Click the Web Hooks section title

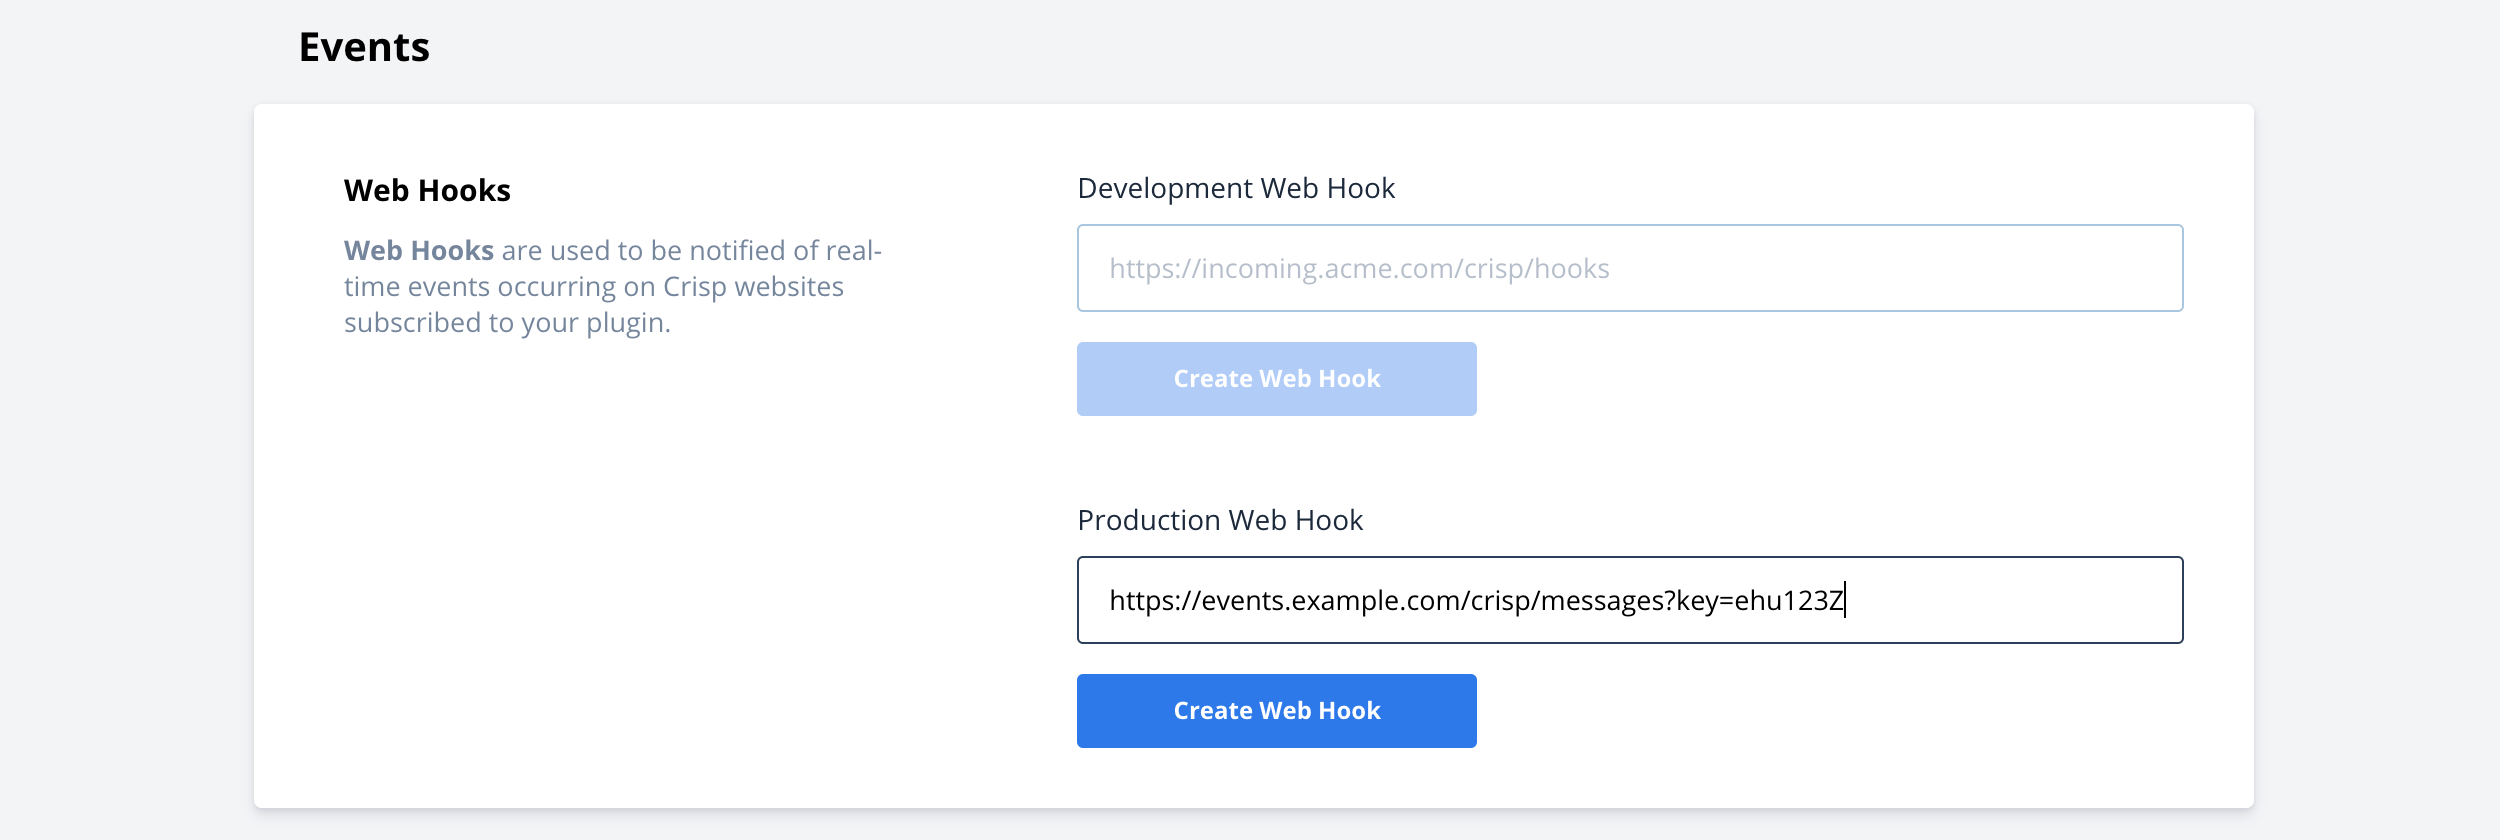(x=427, y=190)
